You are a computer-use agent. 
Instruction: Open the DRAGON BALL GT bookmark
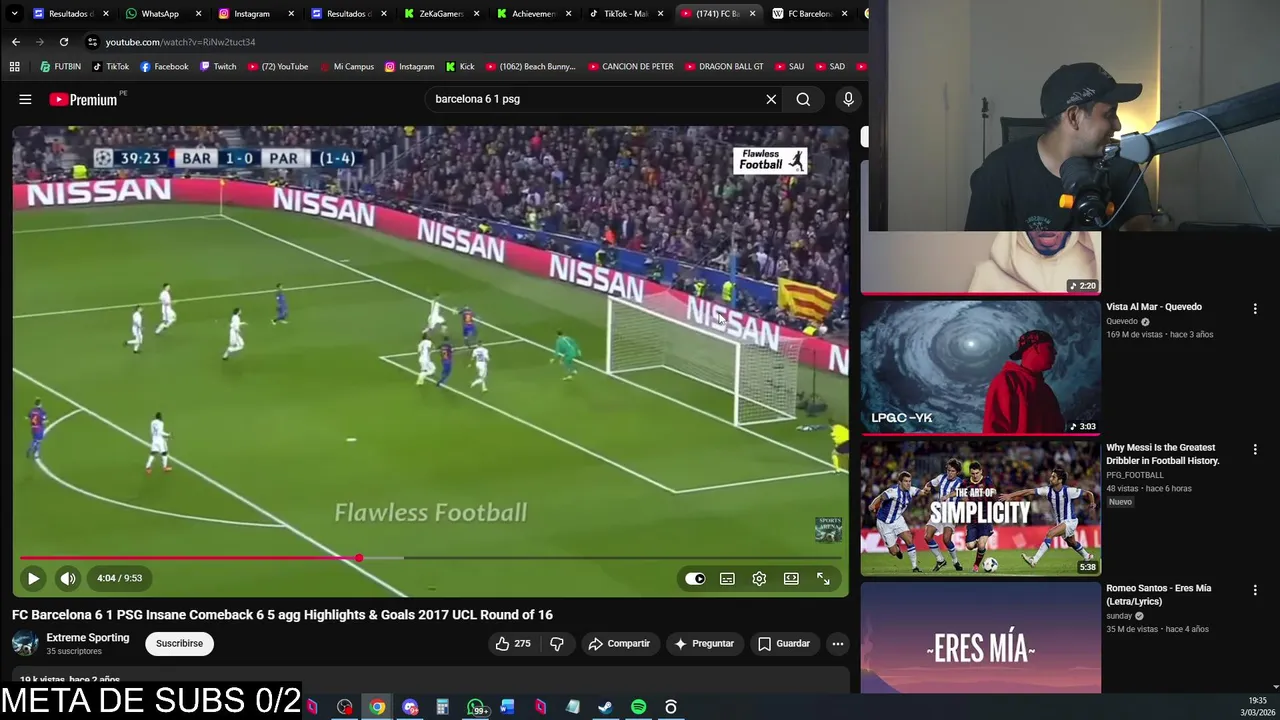pyautogui.click(x=723, y=67)
